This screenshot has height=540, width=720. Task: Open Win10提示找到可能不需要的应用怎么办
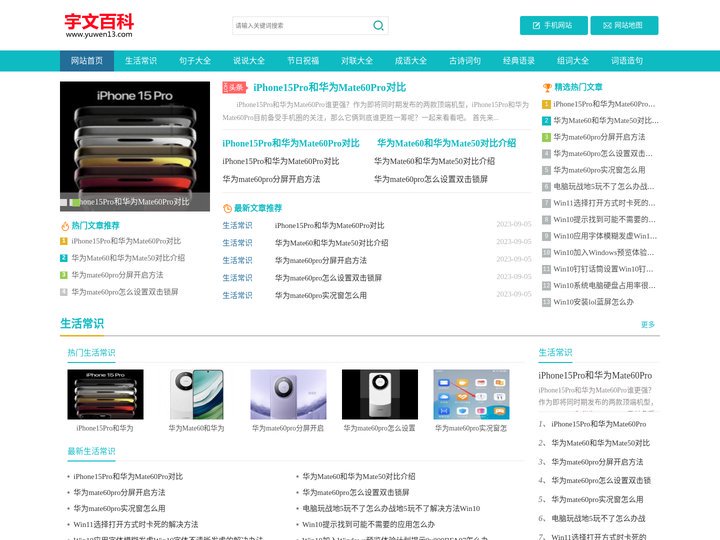(x=368, y=524)
